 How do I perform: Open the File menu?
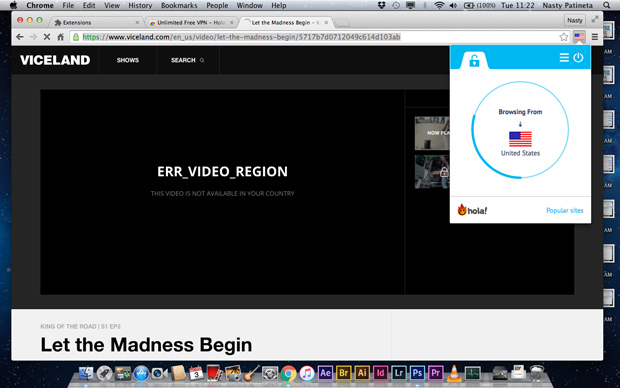[x=68, y=5]
